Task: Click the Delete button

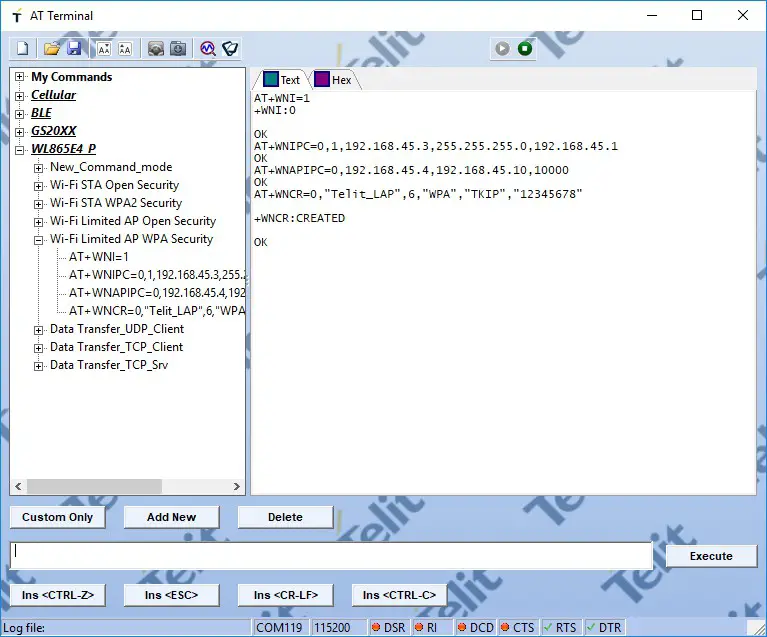Action: click(285, 517)
